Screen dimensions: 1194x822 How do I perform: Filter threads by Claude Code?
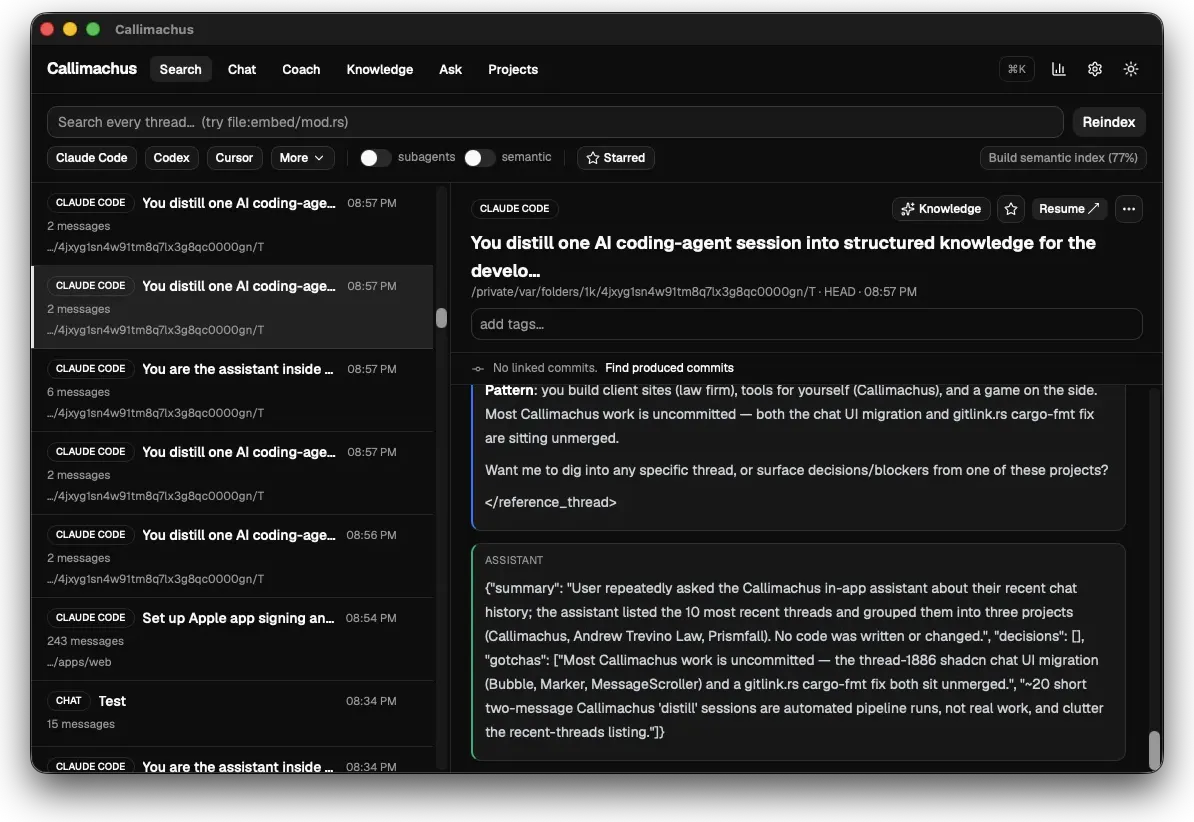pyautogui.click(x=91, y=158)
